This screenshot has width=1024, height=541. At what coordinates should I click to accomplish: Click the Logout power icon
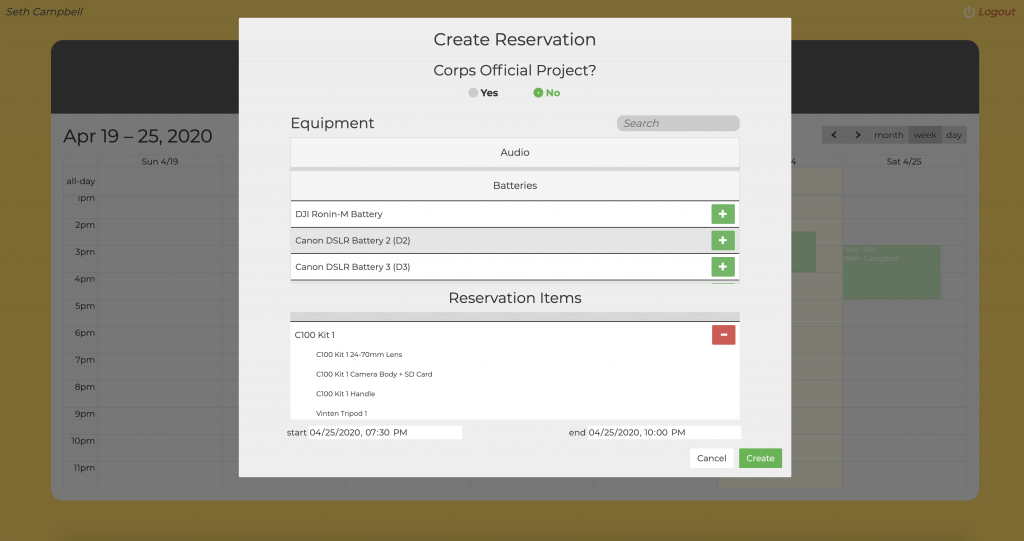click(x=968, y=12)
